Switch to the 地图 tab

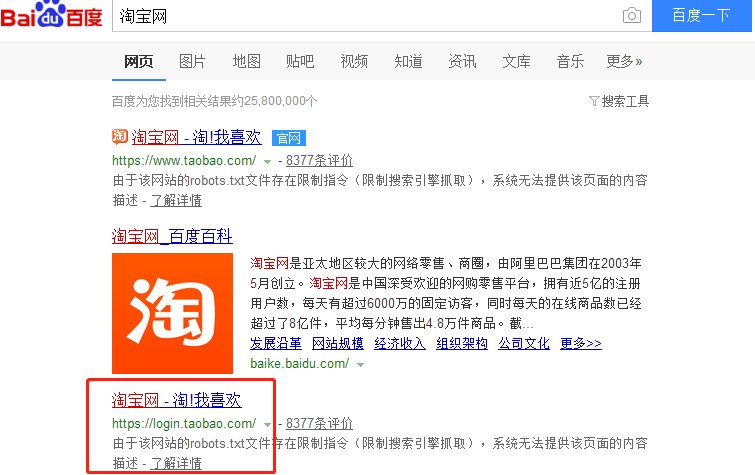click(247, 62)
